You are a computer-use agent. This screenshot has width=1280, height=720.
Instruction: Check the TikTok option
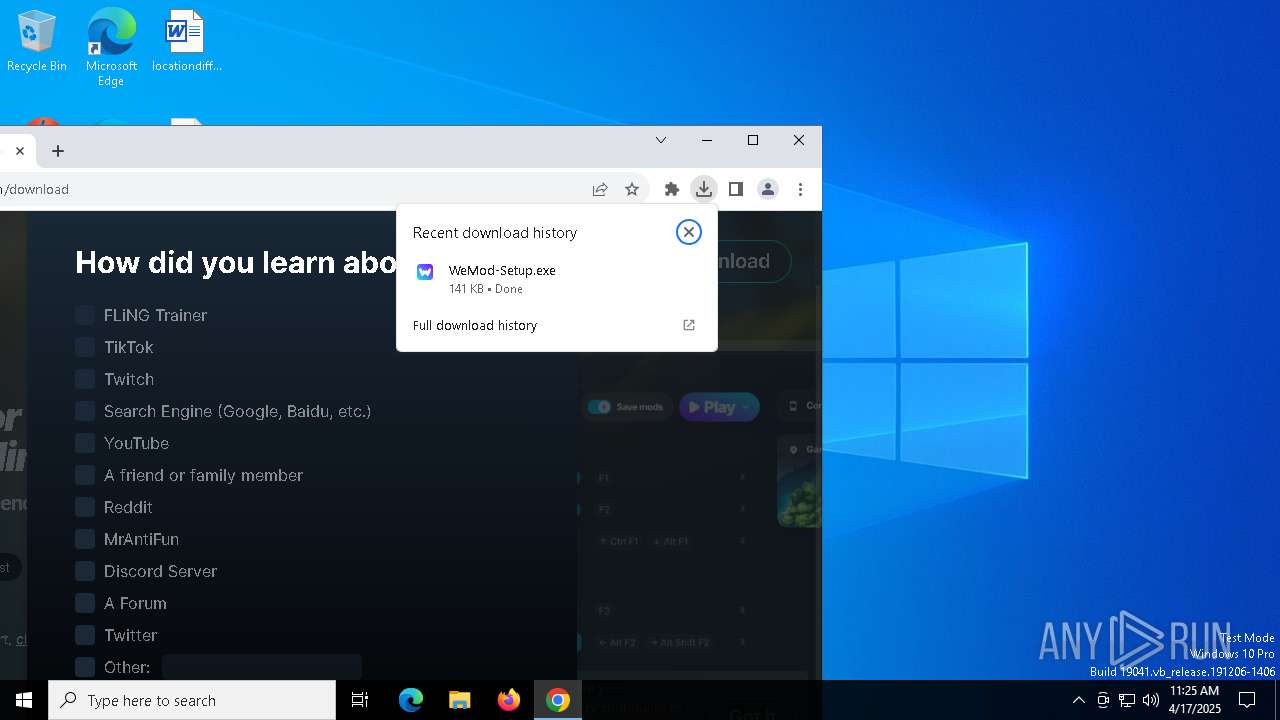(x=85, y=347)
